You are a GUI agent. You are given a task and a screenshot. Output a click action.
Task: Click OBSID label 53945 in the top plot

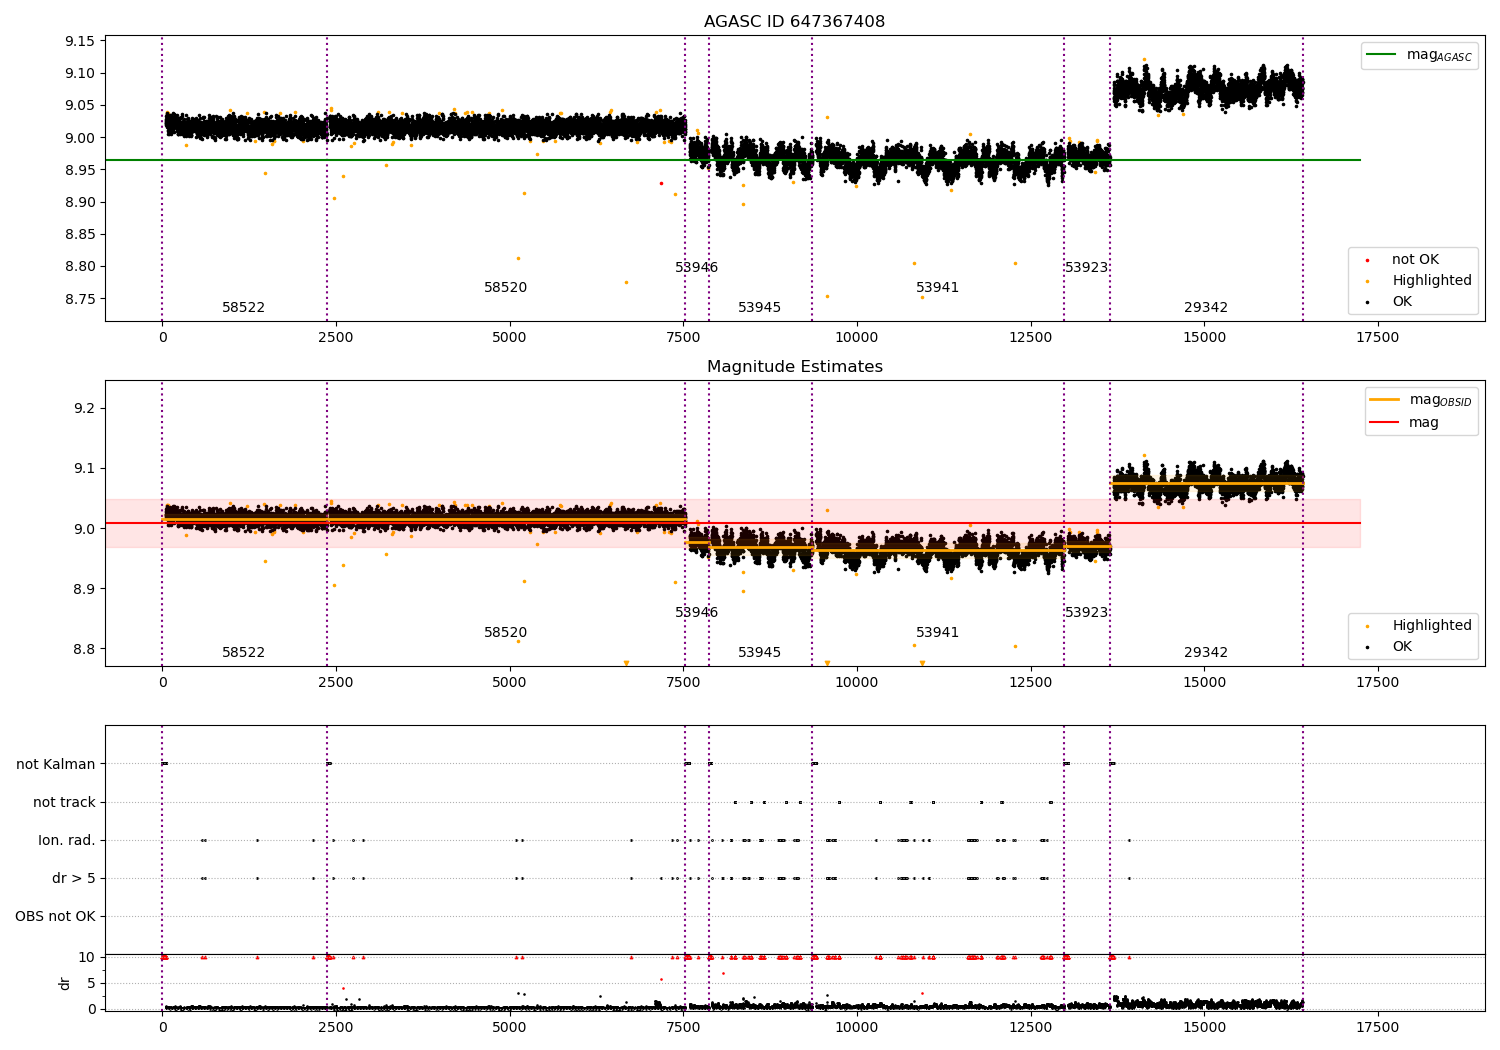(759, 308)
